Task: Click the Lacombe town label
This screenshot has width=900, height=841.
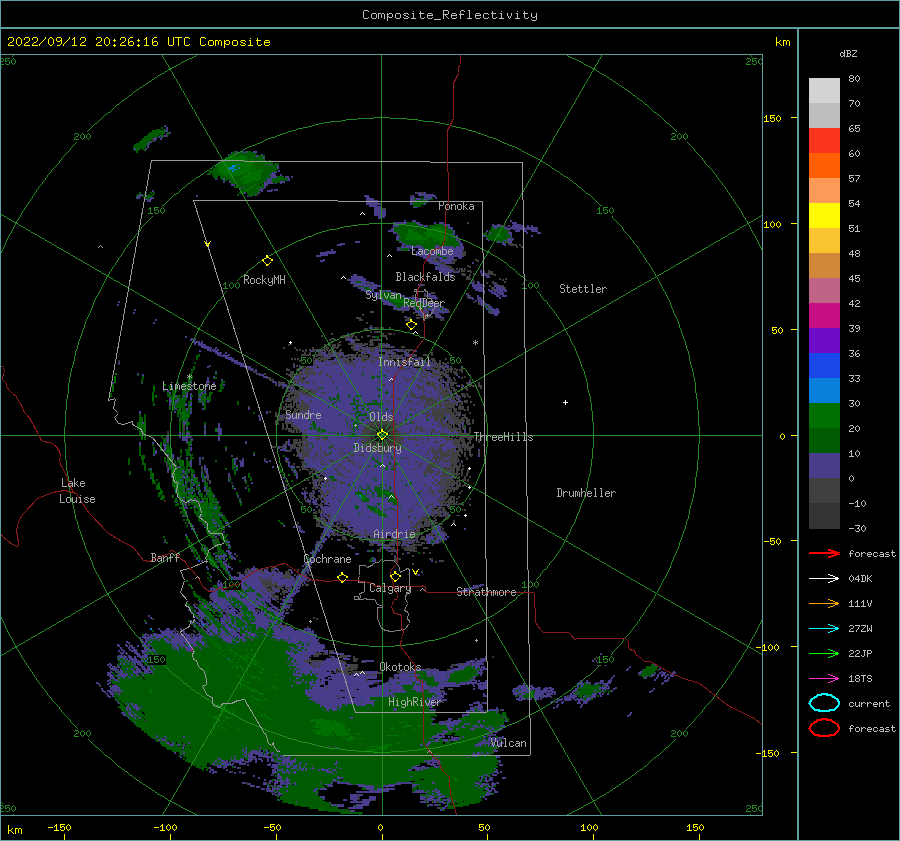Action: coord(432,251)
